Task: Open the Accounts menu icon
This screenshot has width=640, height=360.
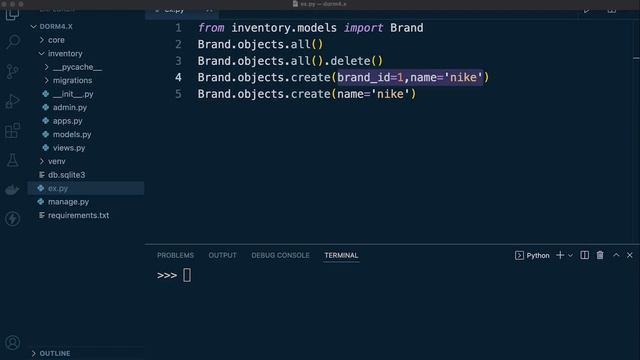Action: click(x=13, y=342)
